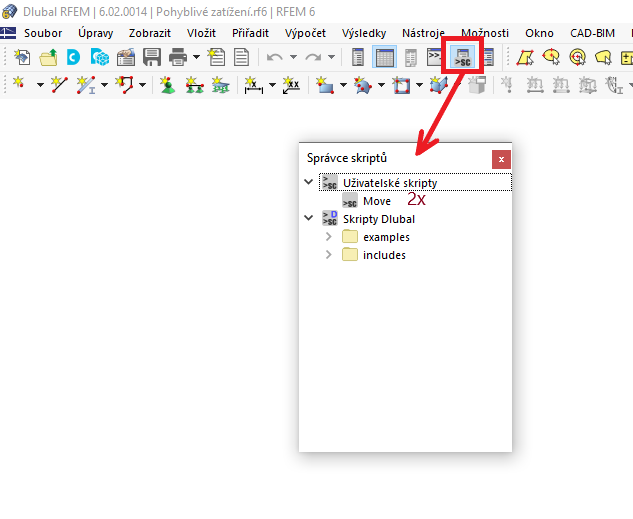633x519 pixels.
Task: Click the Print icon
Action: pos(178,57)
